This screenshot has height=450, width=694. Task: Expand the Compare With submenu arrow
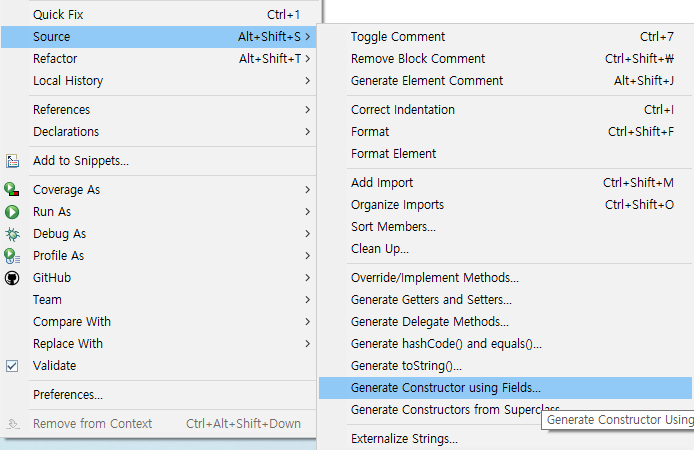[x=308, y=322]
